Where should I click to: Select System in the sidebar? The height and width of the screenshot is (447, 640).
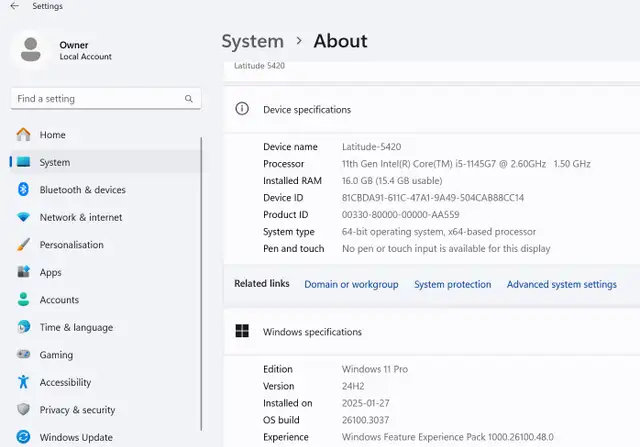tap(106, 162)
